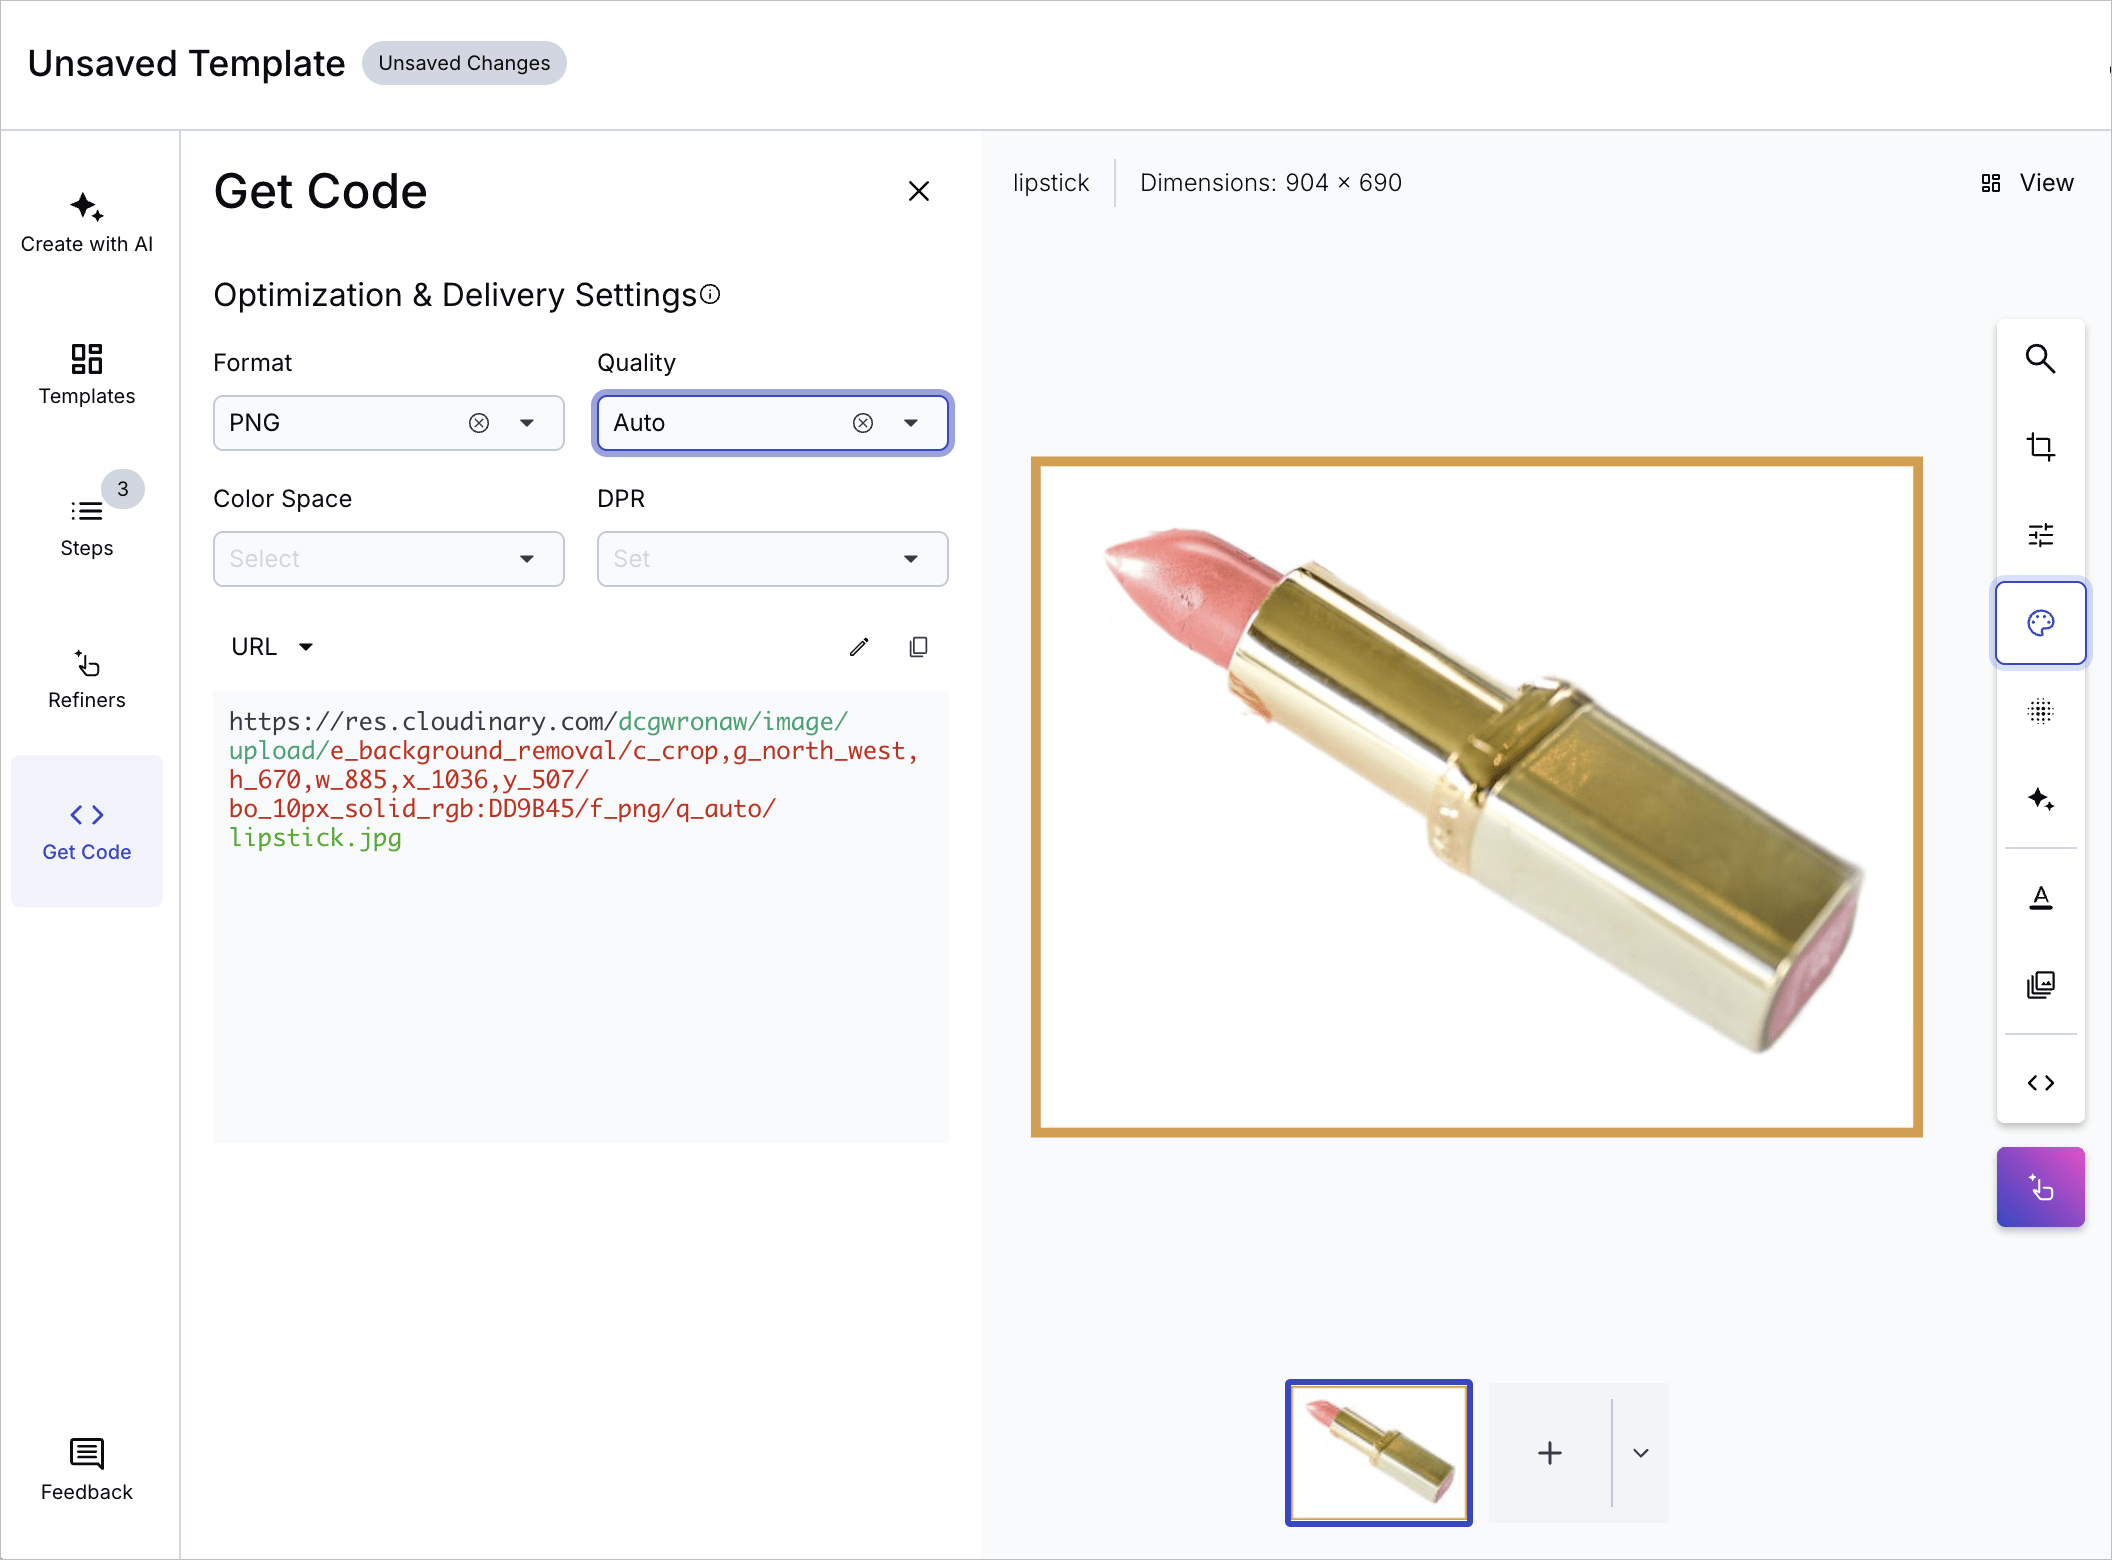Click the purple Refiners button
This screenshot has height=1560, width=2112.
pos(2040,1187)
